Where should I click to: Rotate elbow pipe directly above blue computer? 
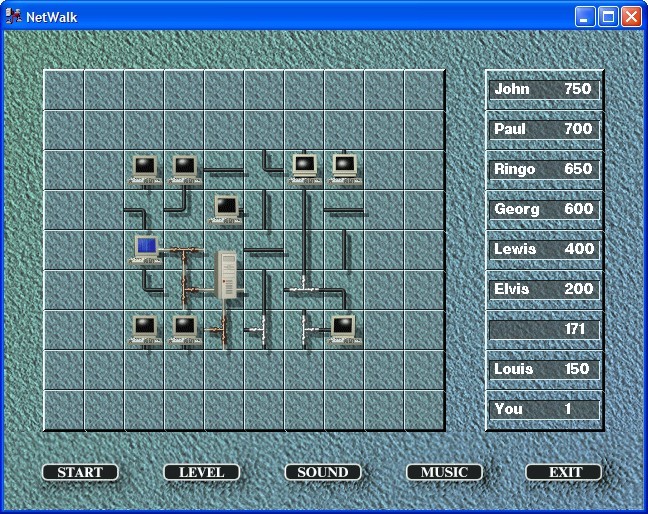145,210
